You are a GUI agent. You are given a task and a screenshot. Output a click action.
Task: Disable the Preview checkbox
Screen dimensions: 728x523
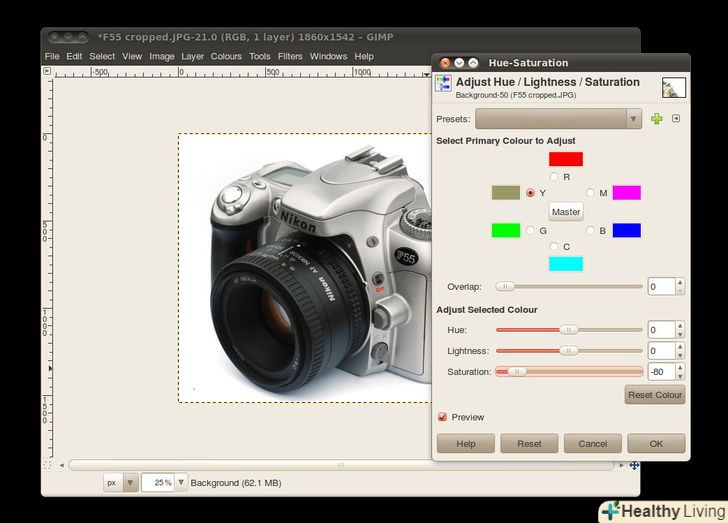pyautogui.click(x=443, y=417)
